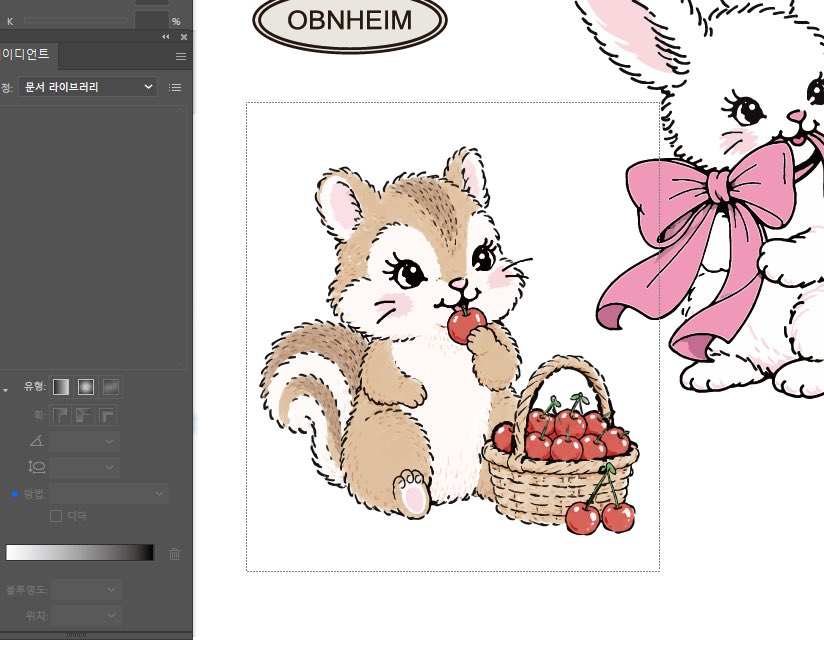This screenshot has height=667, width=824.
Task: Click the black-to-white gradient slider bar
Action: point(80,552)
